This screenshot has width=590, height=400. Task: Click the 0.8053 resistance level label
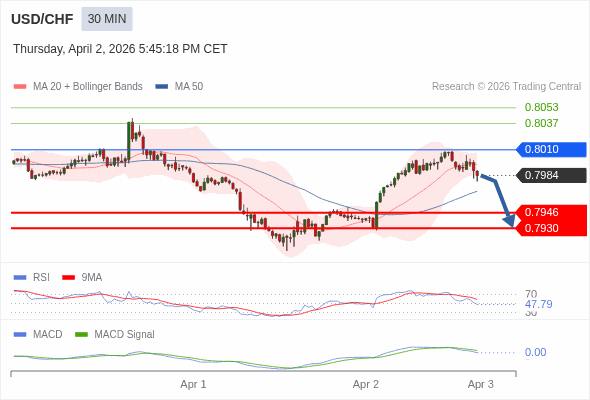click(x=541, y=107)
